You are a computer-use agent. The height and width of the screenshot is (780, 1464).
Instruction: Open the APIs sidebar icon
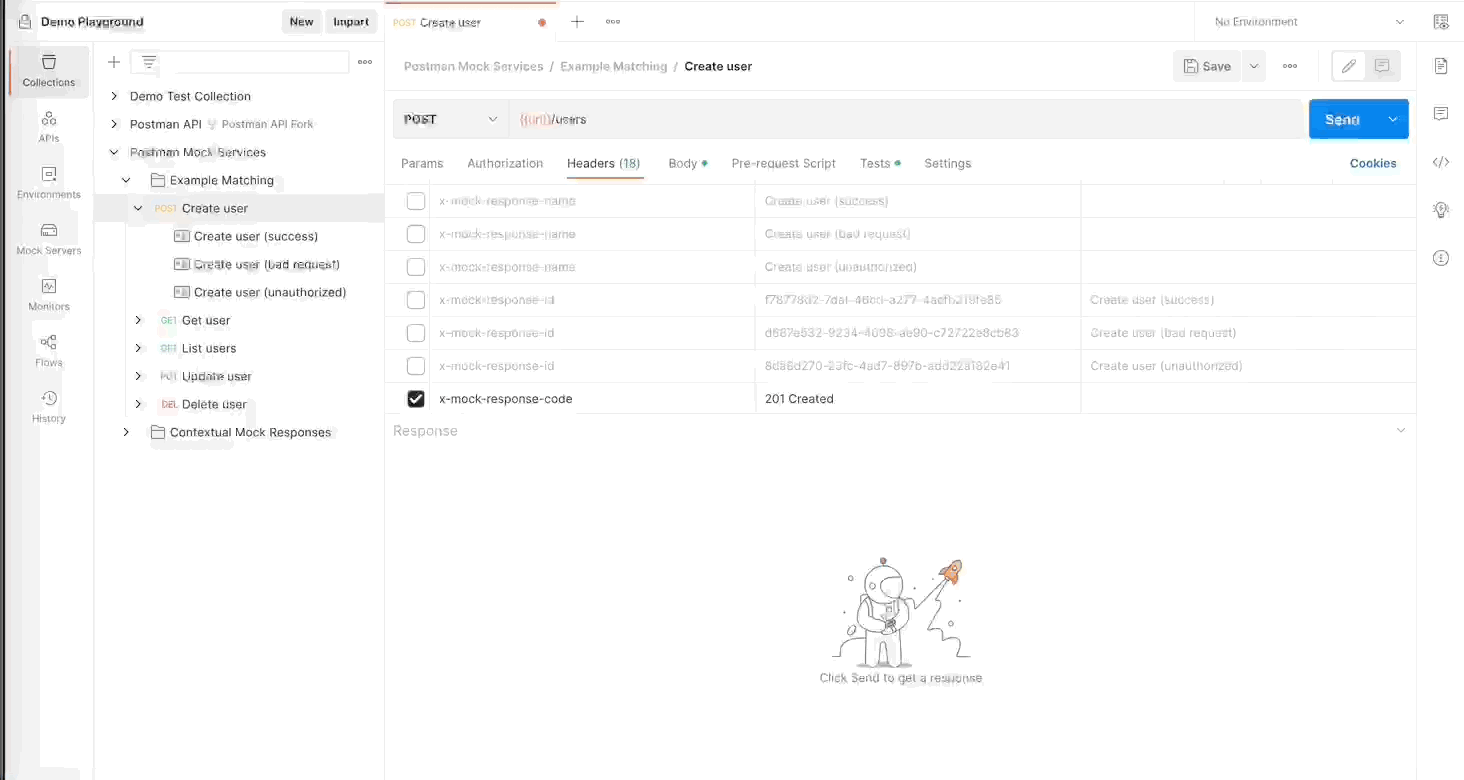point(49,127)
